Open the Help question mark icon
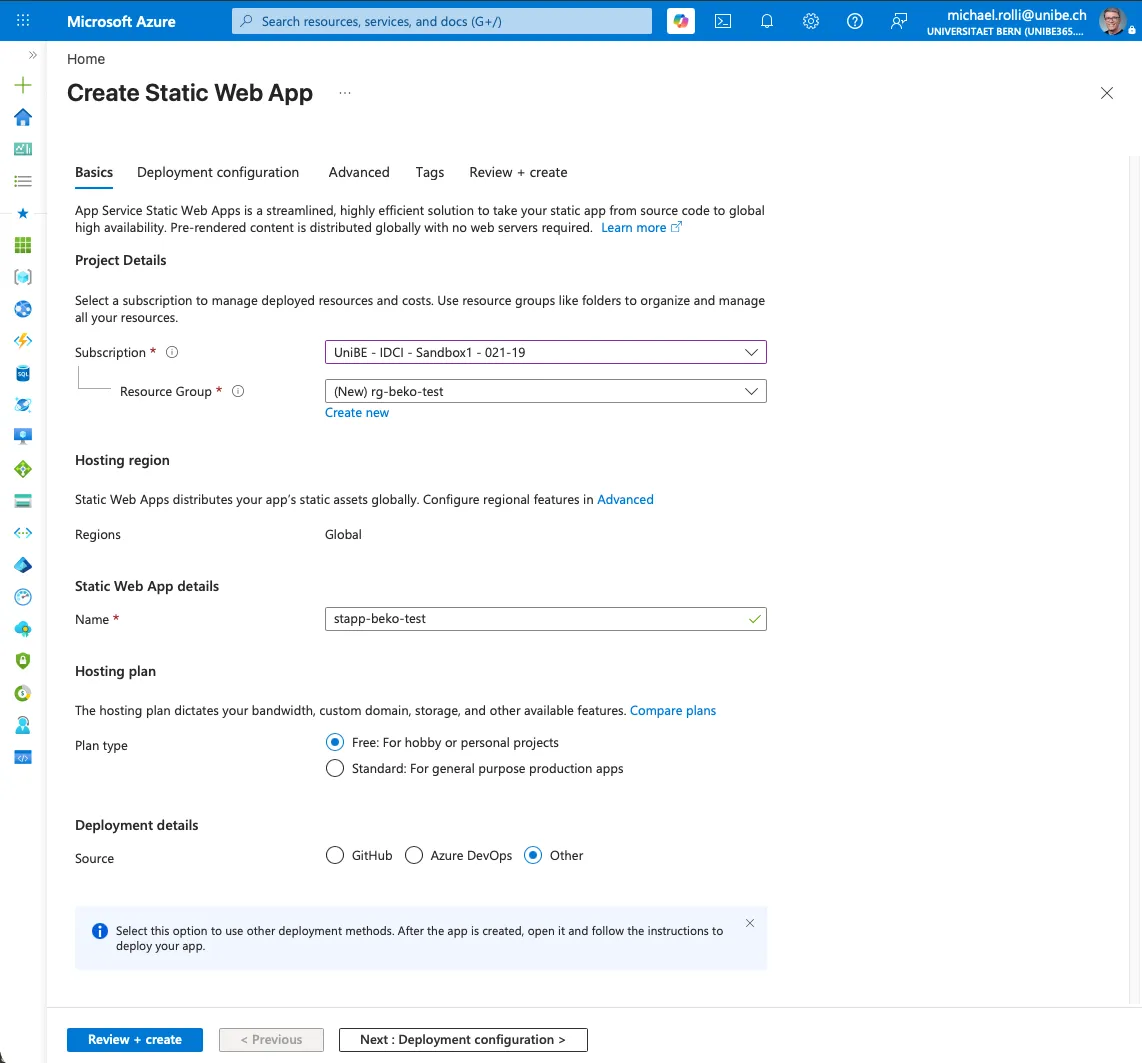The height and width of the screenshot is (1063, 1142). 854,21
